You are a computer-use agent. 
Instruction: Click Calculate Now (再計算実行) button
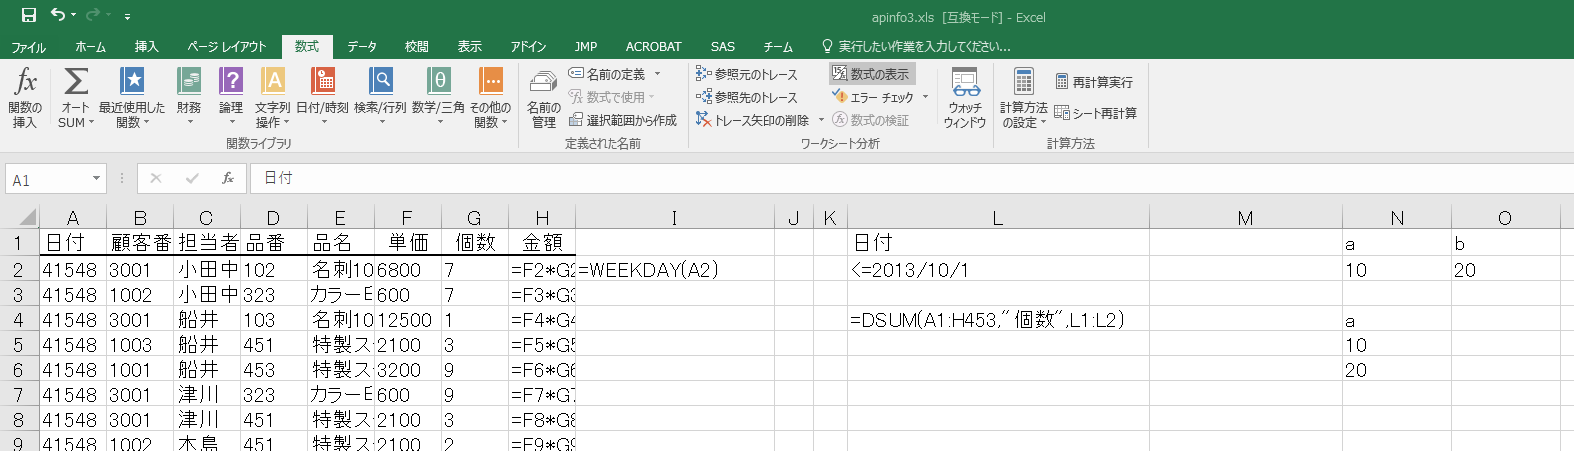(x=1094, y=82)
